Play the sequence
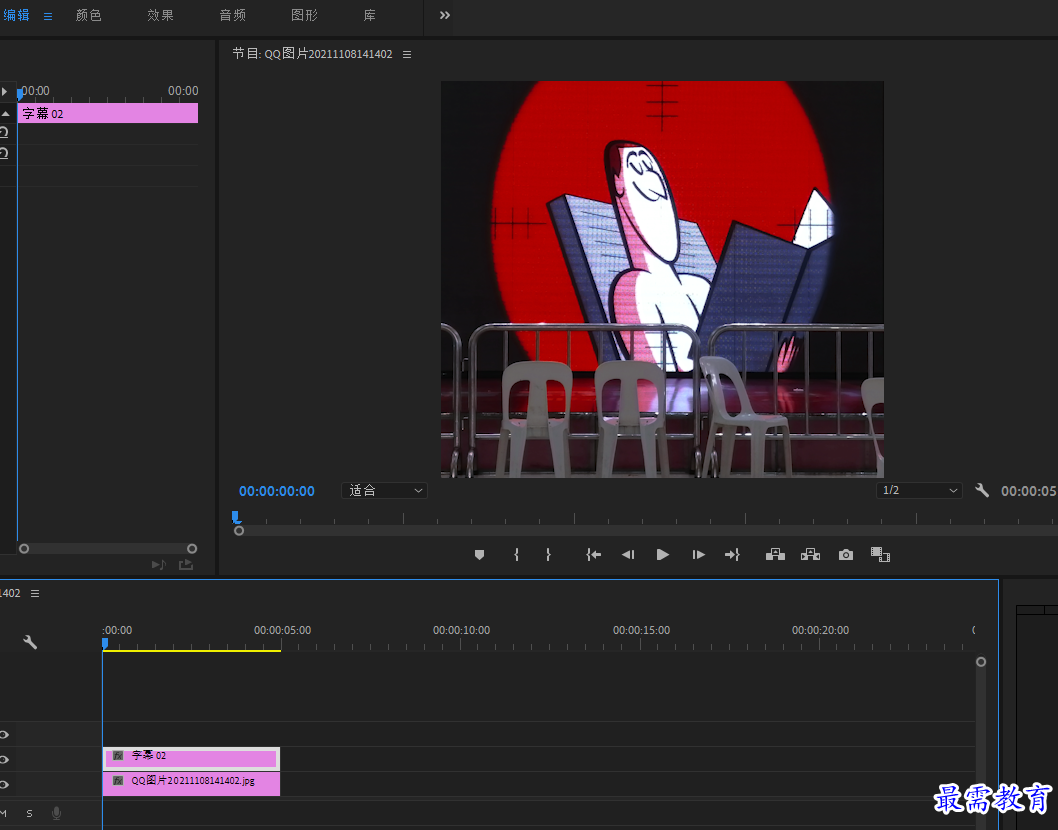 coord(663,555)
